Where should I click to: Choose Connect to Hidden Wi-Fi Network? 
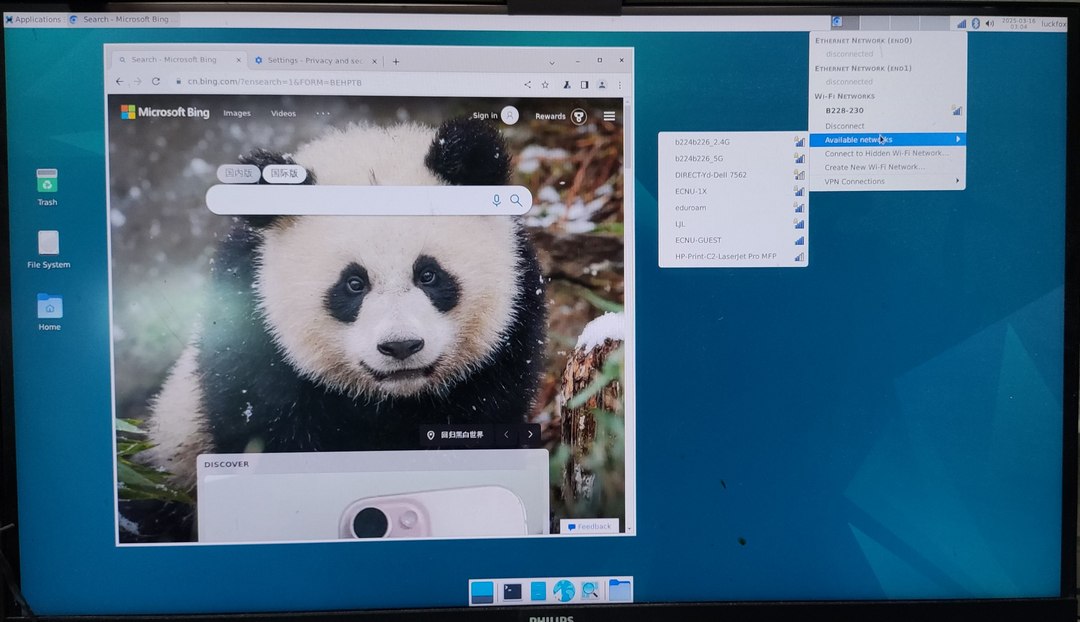tap(887, 154)
